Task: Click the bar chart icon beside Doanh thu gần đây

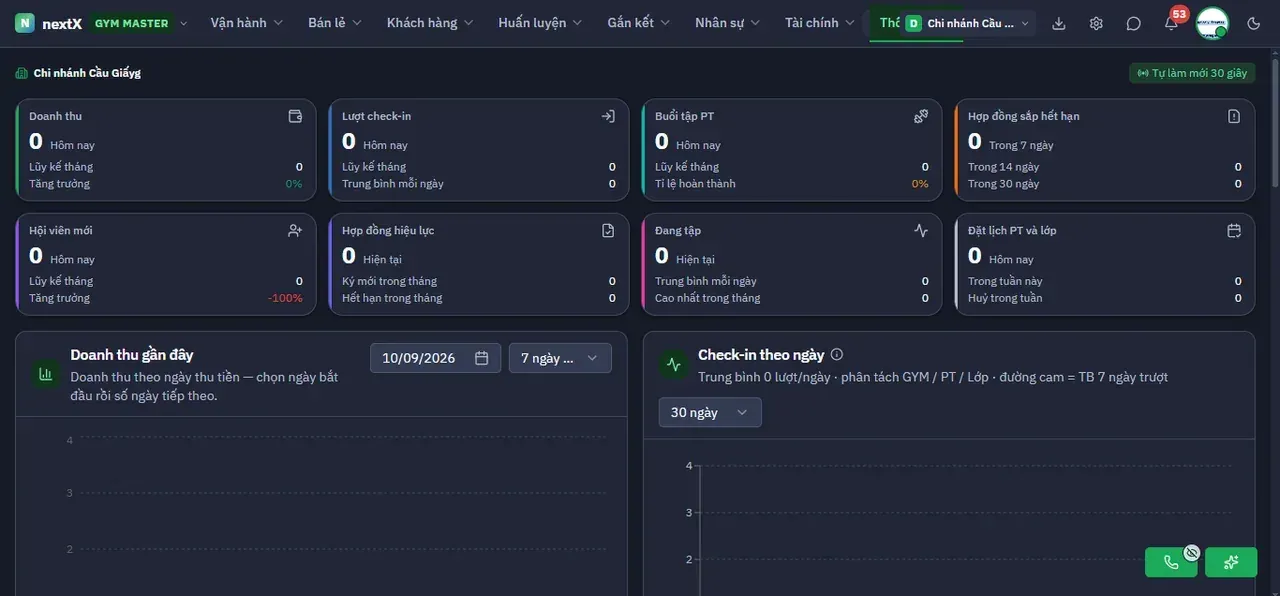Action: [x=45, y=374]
